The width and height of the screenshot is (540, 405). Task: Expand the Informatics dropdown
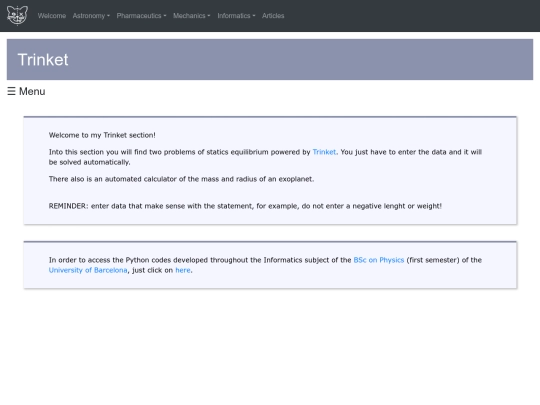(x=236, y=16)
